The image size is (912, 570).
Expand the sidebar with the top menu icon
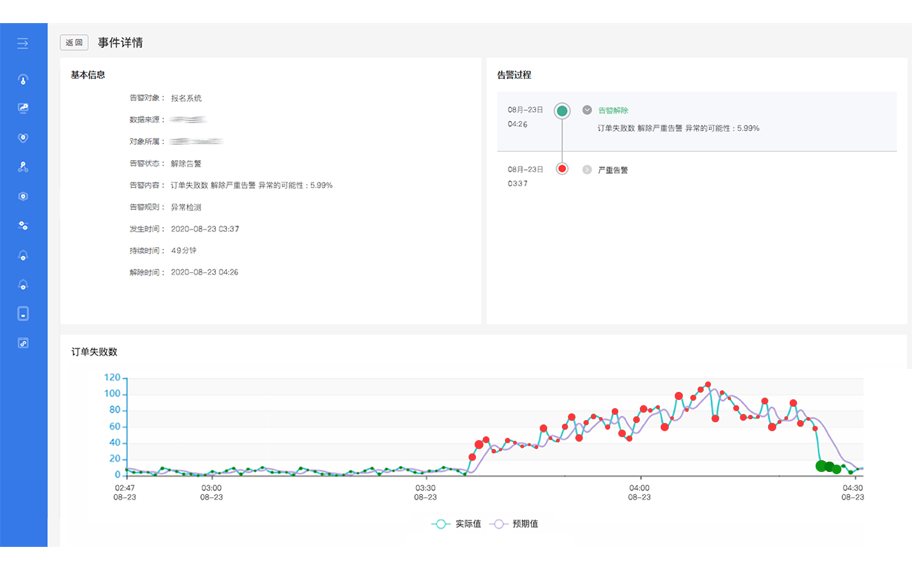pos(23,43)
